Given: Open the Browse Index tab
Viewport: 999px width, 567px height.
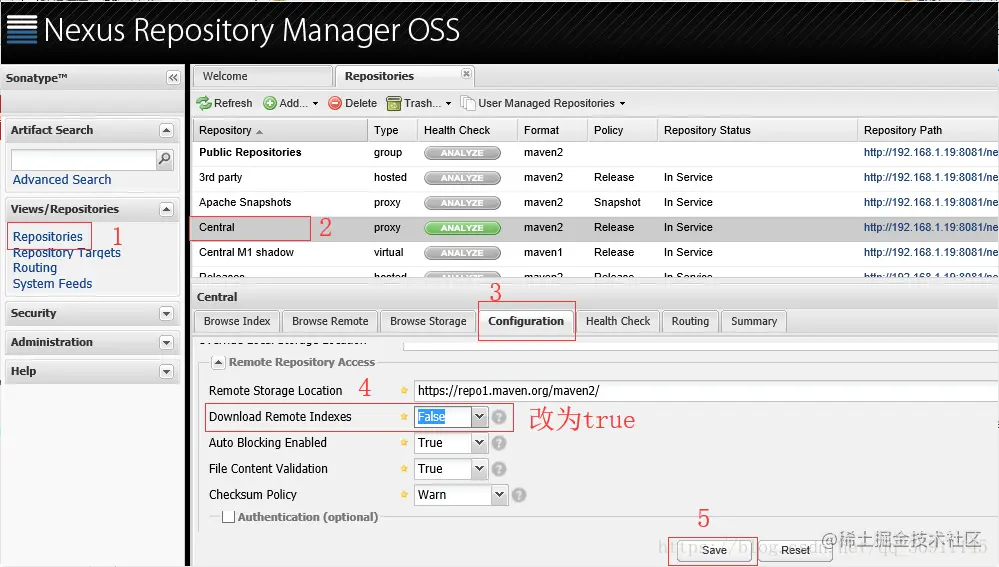Looking at the screenshot, I should point(237,321).
